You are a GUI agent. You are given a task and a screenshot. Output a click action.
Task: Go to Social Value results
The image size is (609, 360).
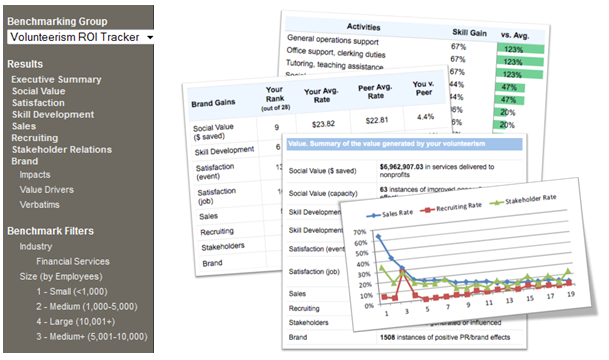coord(38,91)
